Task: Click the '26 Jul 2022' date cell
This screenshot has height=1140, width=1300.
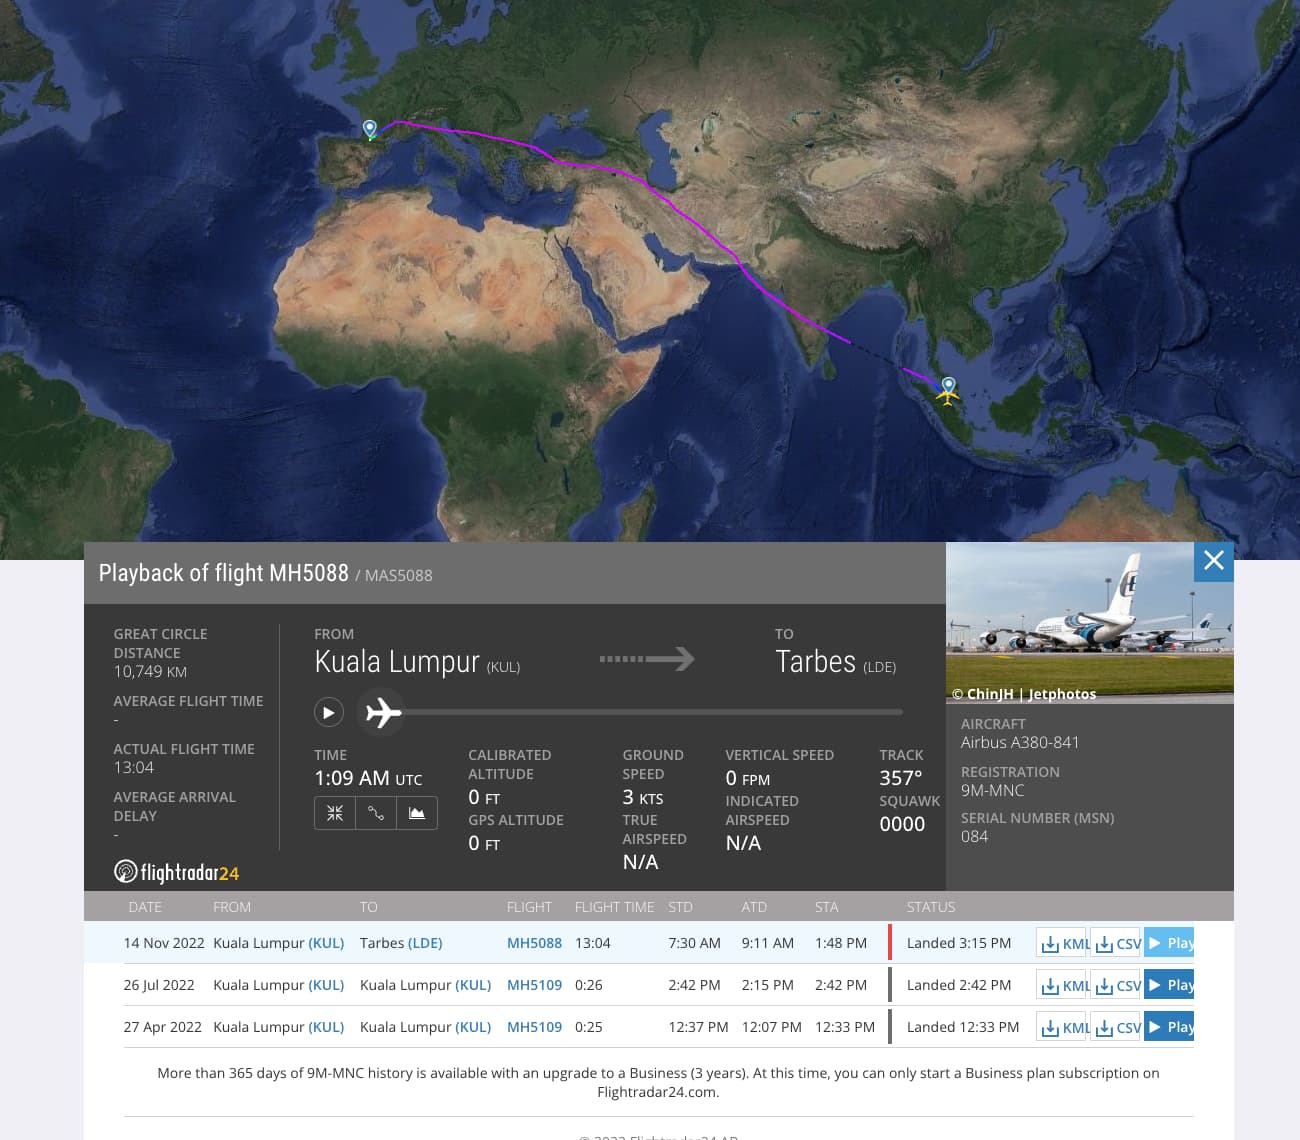Action: click(159, 985)
